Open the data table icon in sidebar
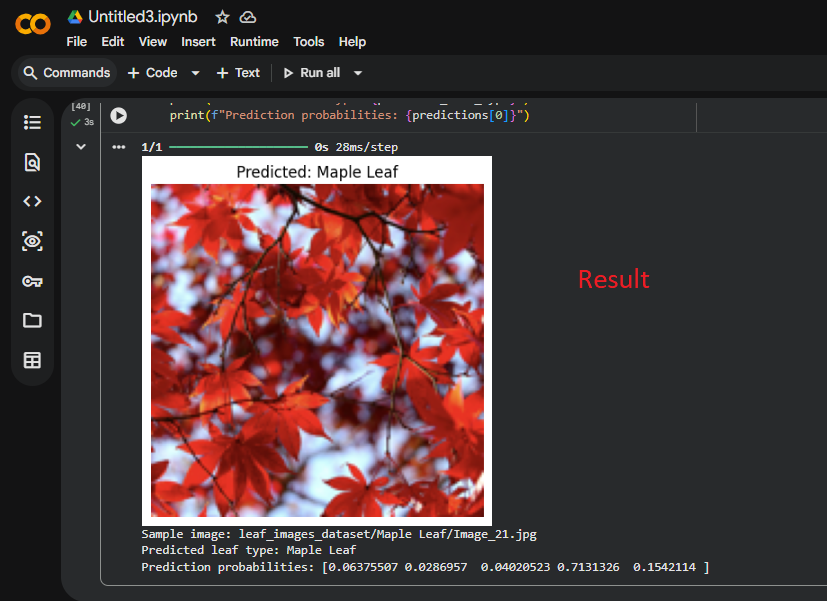 (32, 360)
